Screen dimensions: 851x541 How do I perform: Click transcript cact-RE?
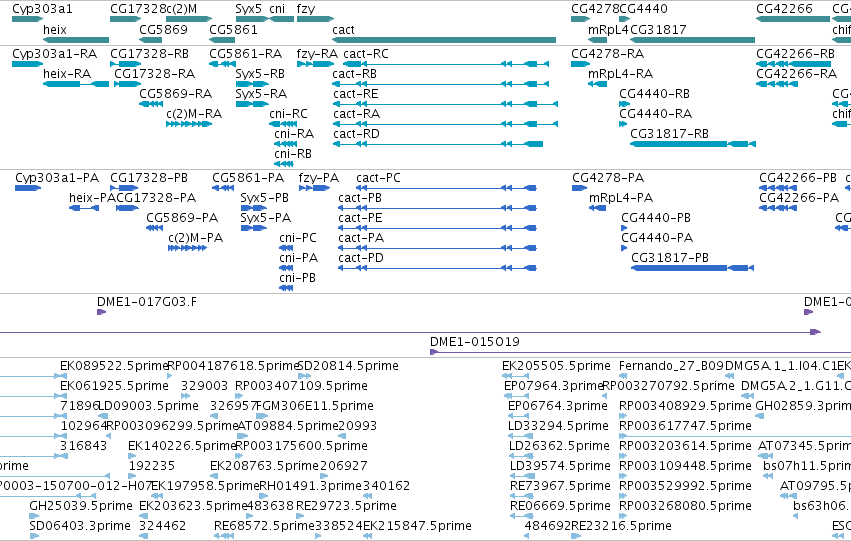[x=355, y=94]
